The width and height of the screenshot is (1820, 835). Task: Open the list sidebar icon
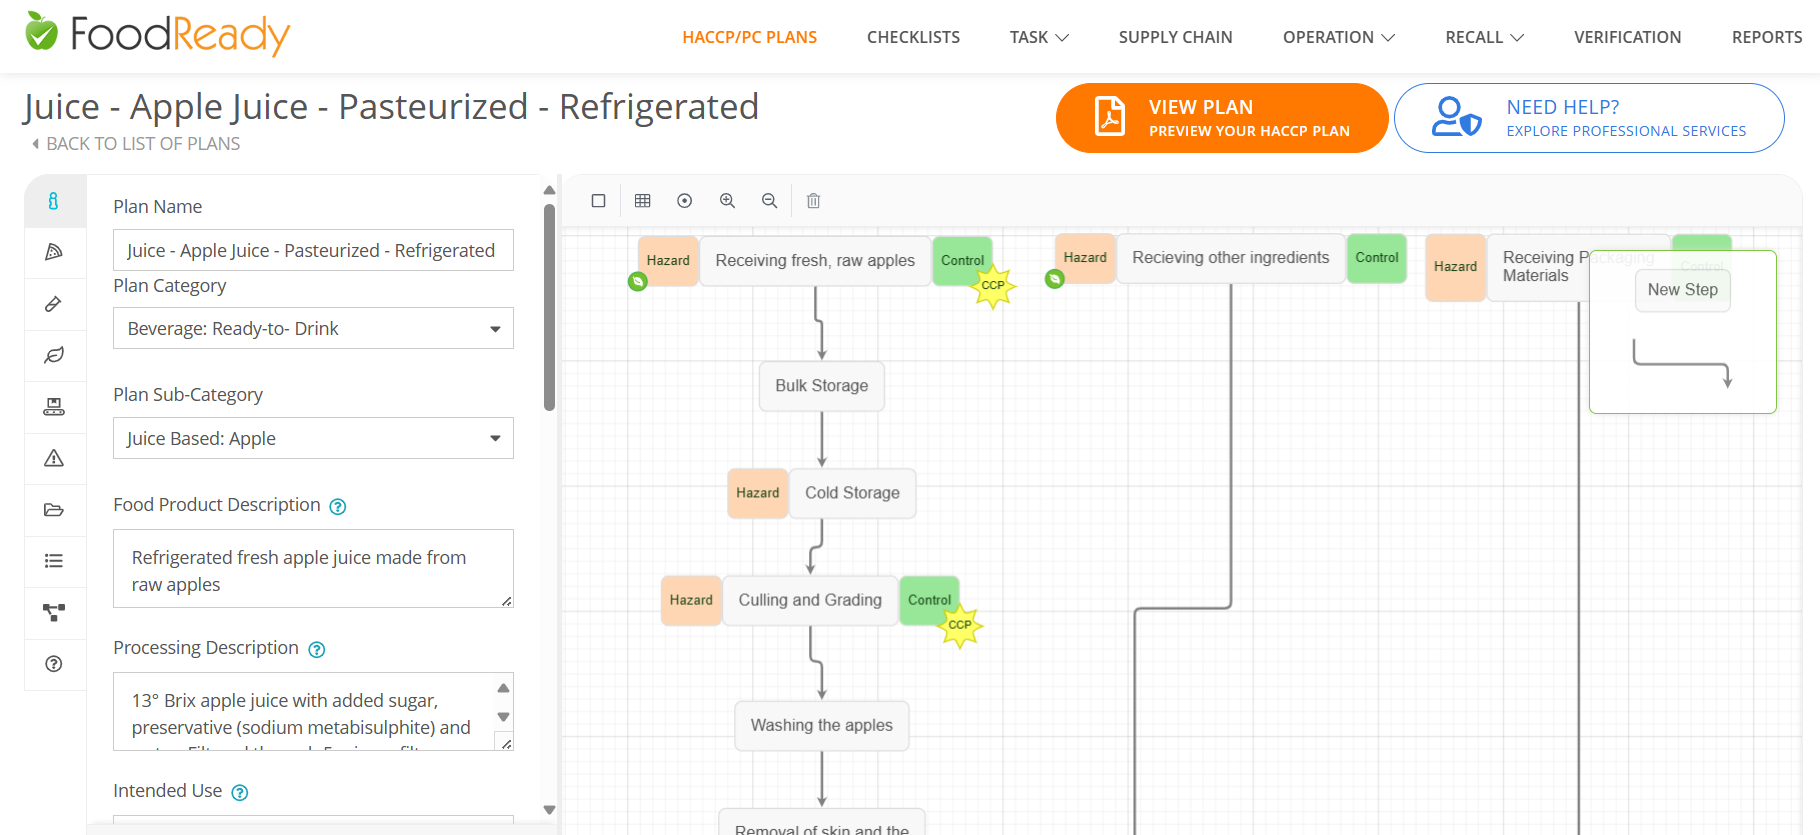[x=54, y=561]
